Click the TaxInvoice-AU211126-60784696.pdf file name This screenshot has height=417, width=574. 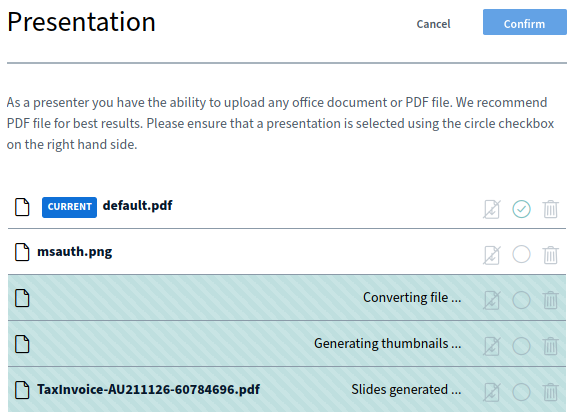click(148, 390)
